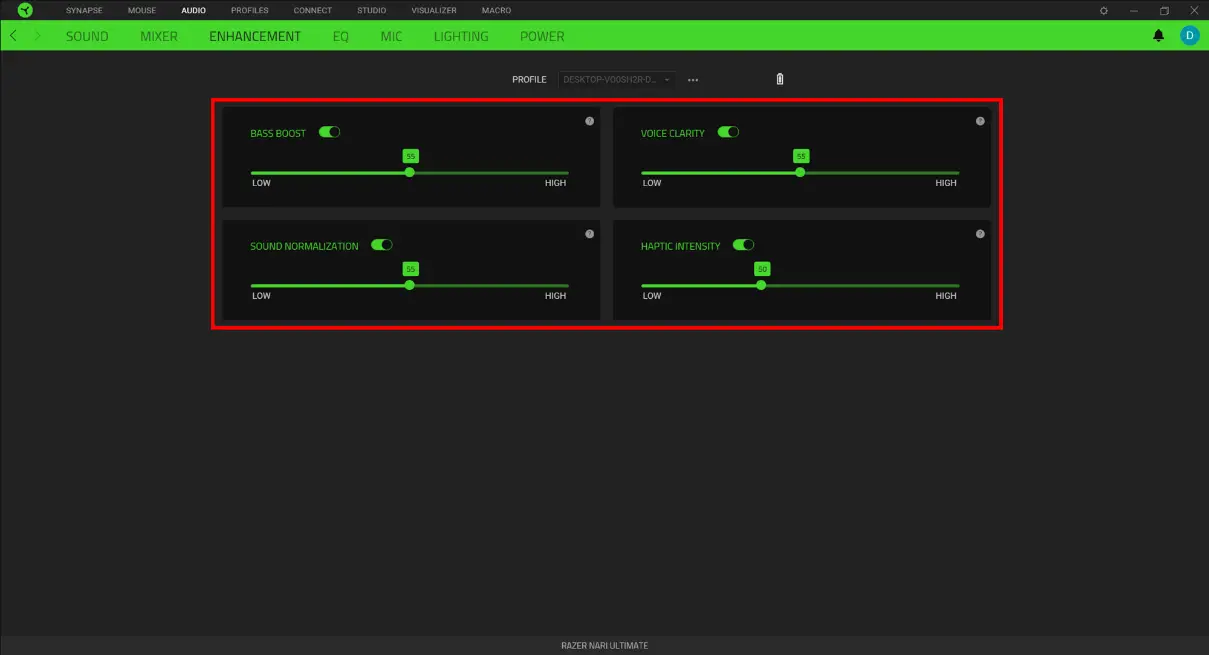
Task: Turn off Voice Clarity
Action: tap(729, 131)
